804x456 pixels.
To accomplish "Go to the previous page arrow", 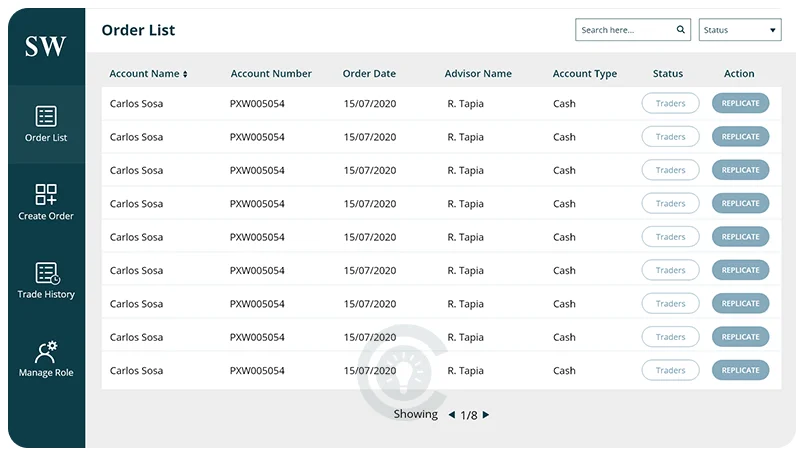I will point(452,414).
